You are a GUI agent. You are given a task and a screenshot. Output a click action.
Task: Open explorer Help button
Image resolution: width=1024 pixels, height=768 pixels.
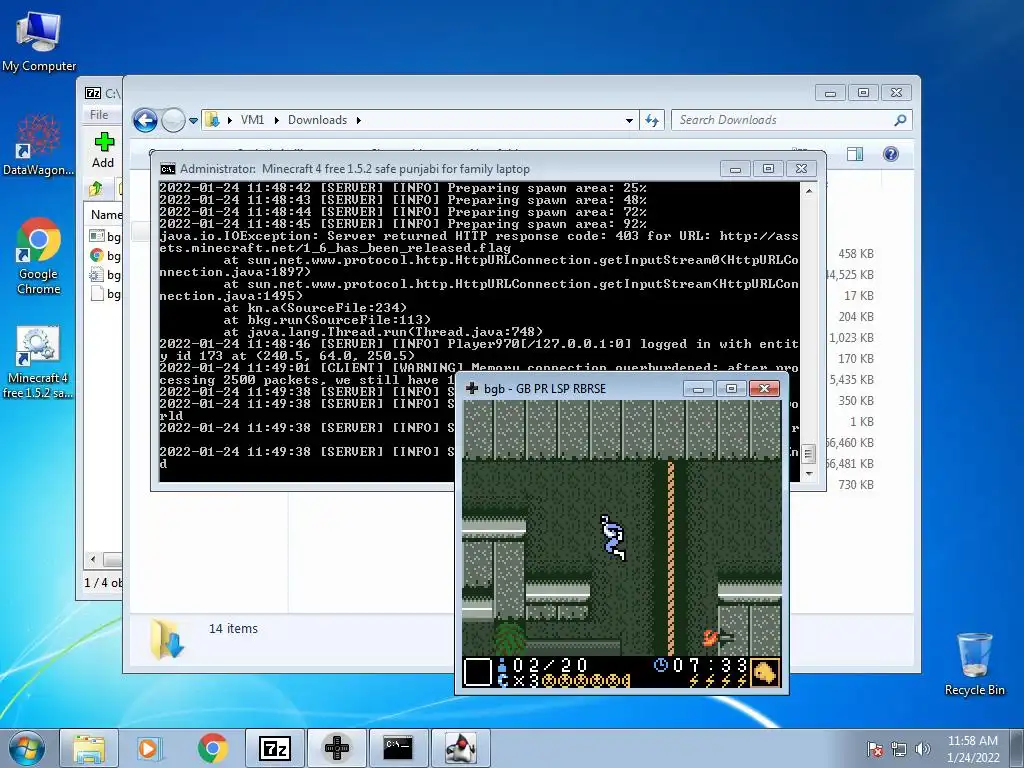click(x=891, y=154)
